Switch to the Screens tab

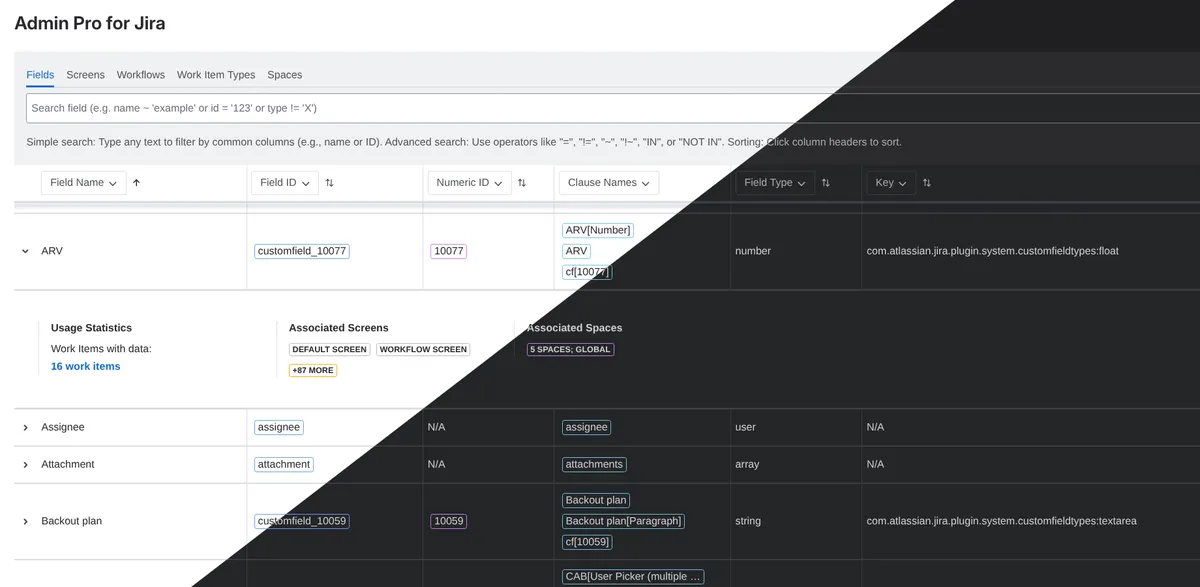click(x=85, y=75)
